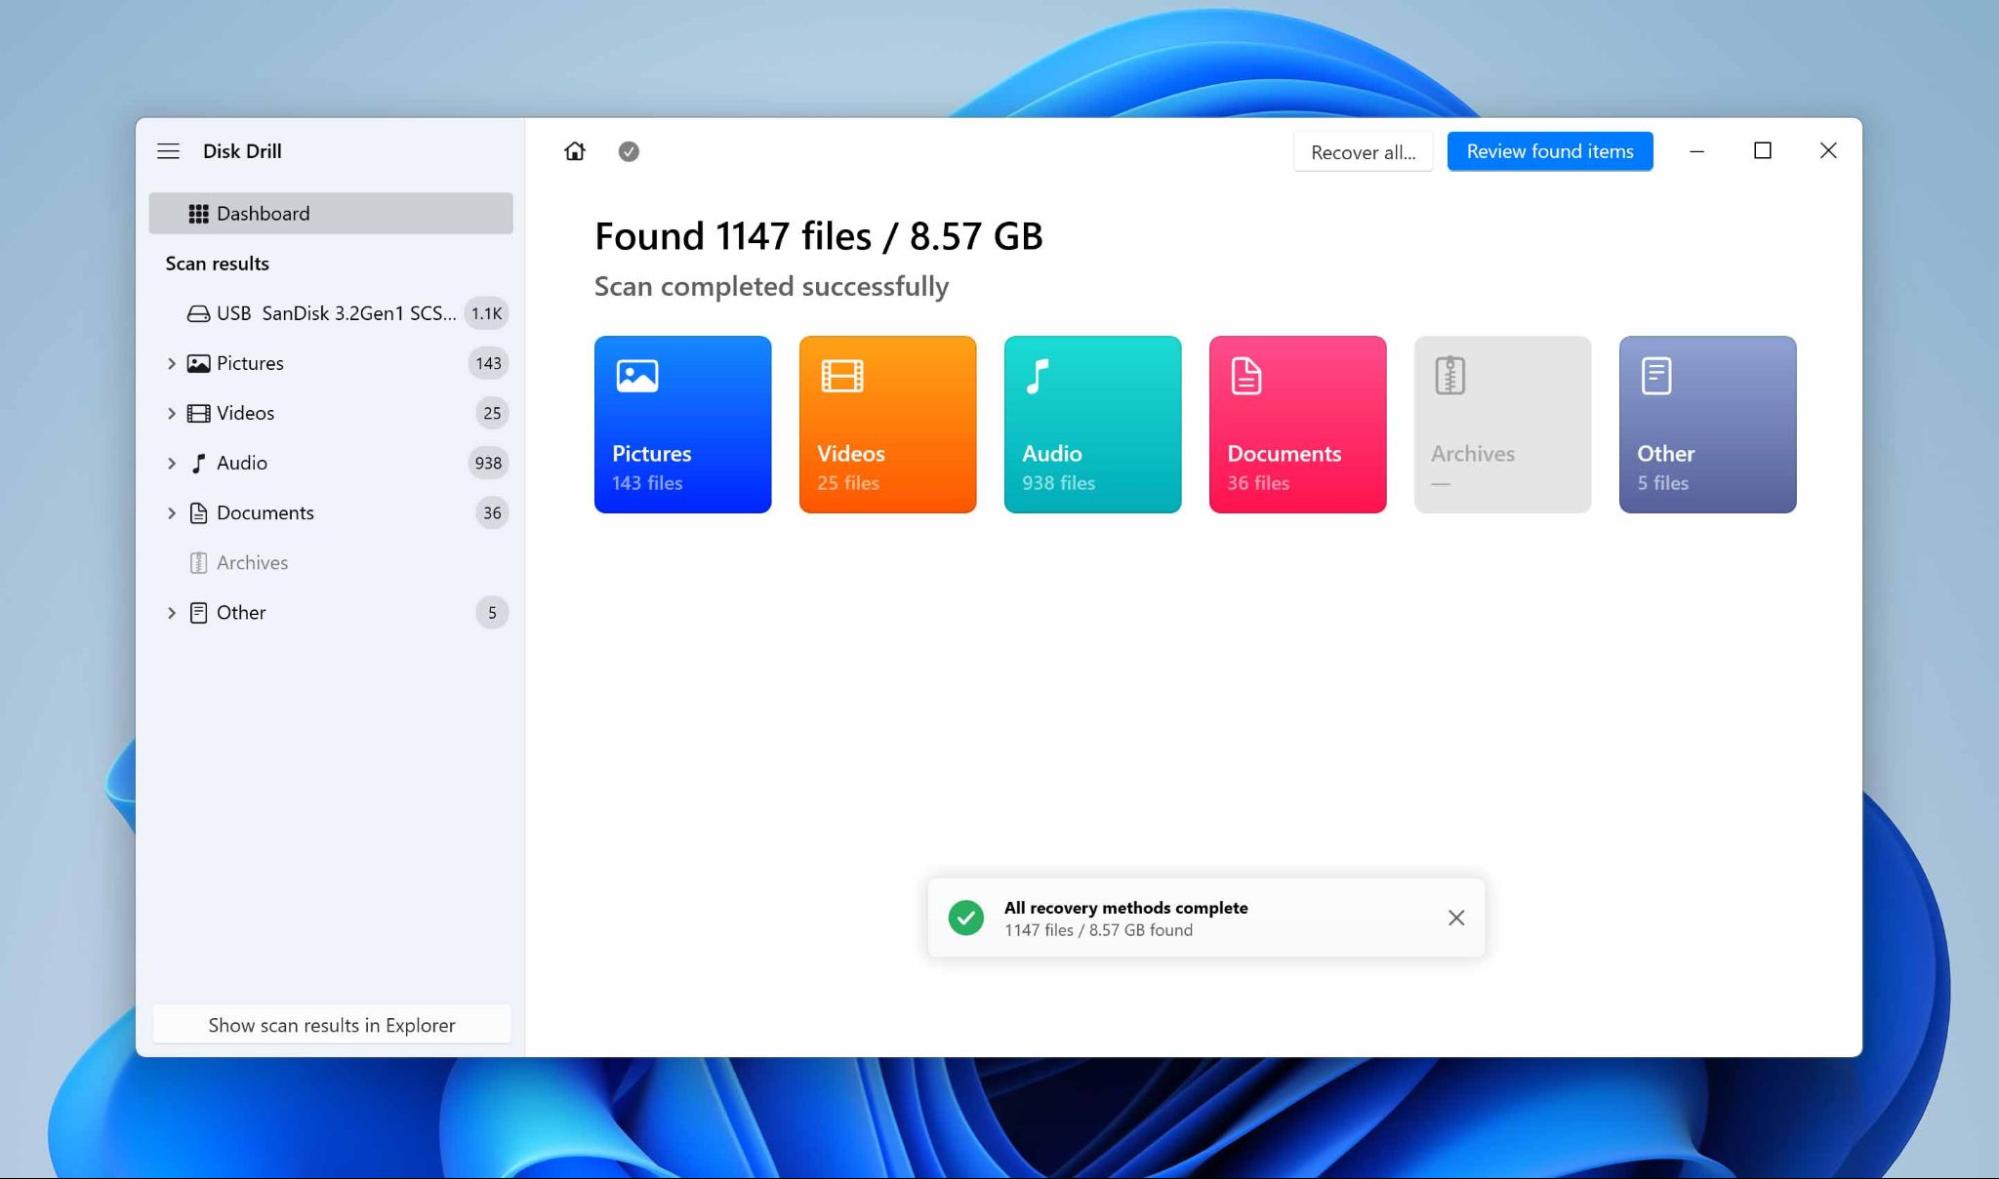
Task: Click the Recover all button
Action: point(1362,152)
